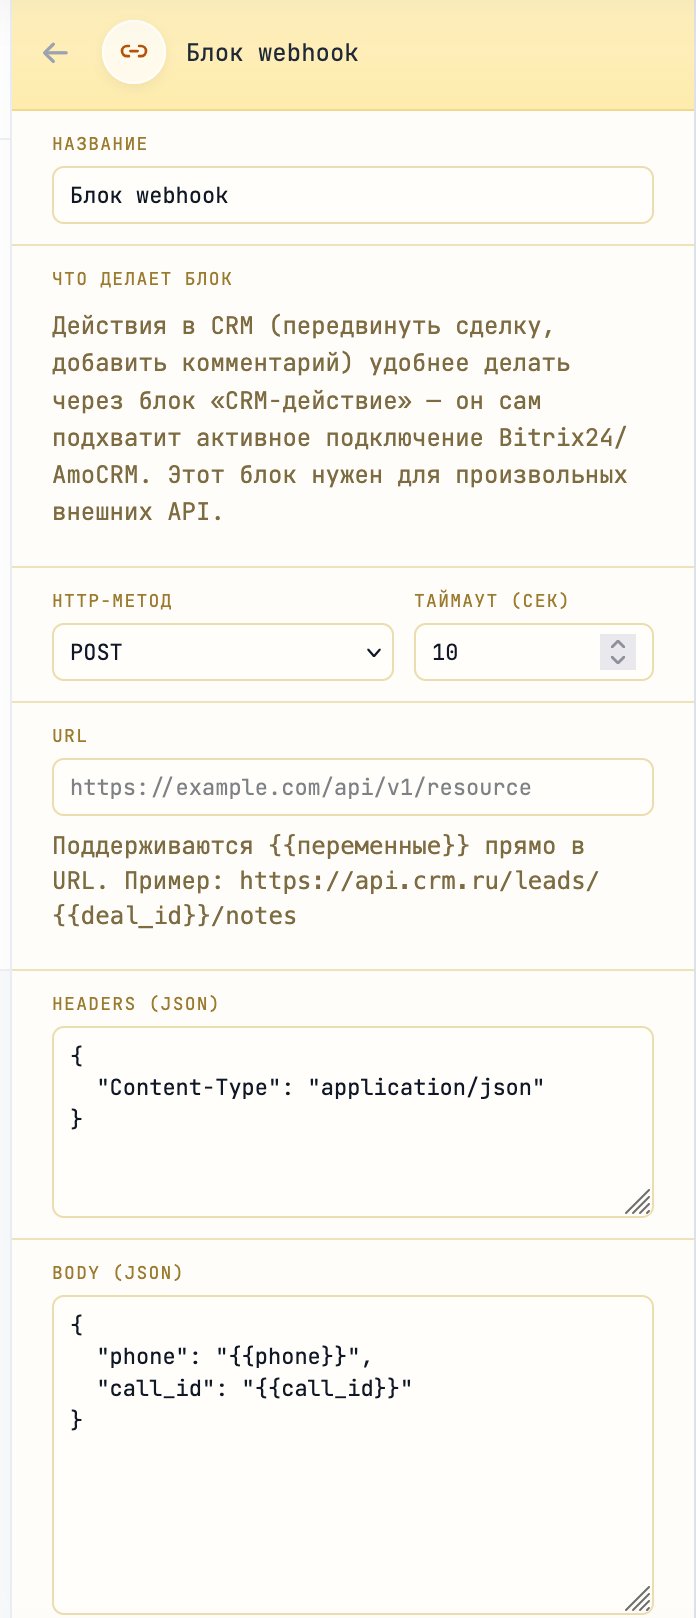The height and width of the screenshot is (1618, 696).
Task: Go back with the left arrow icon
Action: point(56,53)
